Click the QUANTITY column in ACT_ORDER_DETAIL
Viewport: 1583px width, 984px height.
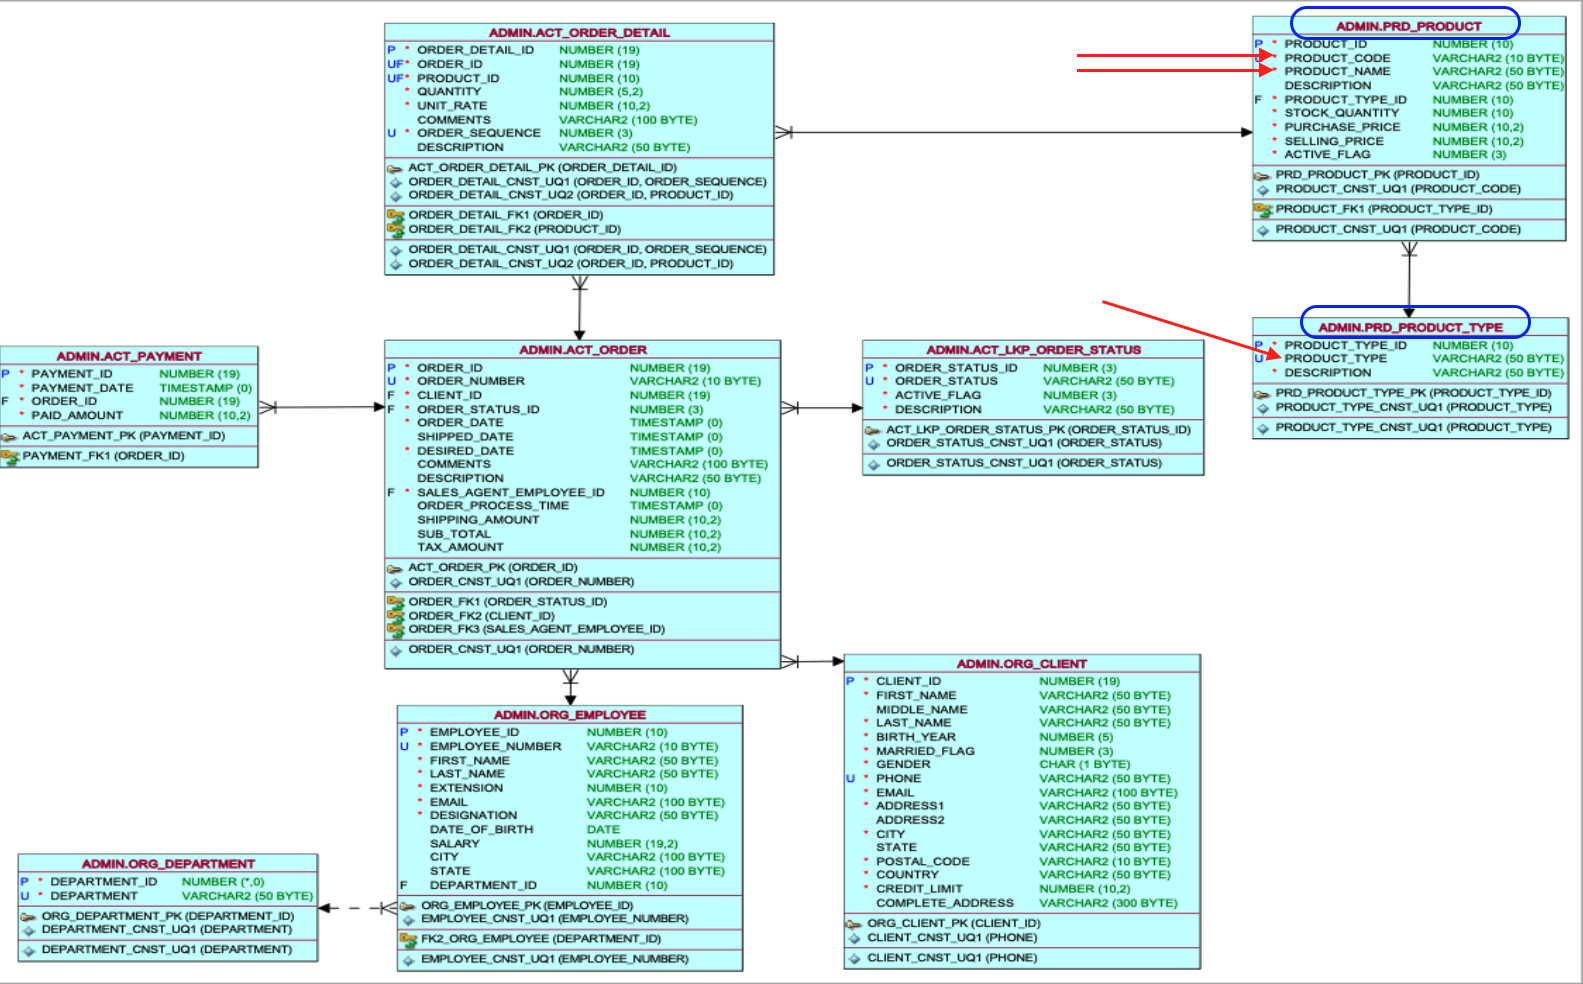click(x=579, y=91)
